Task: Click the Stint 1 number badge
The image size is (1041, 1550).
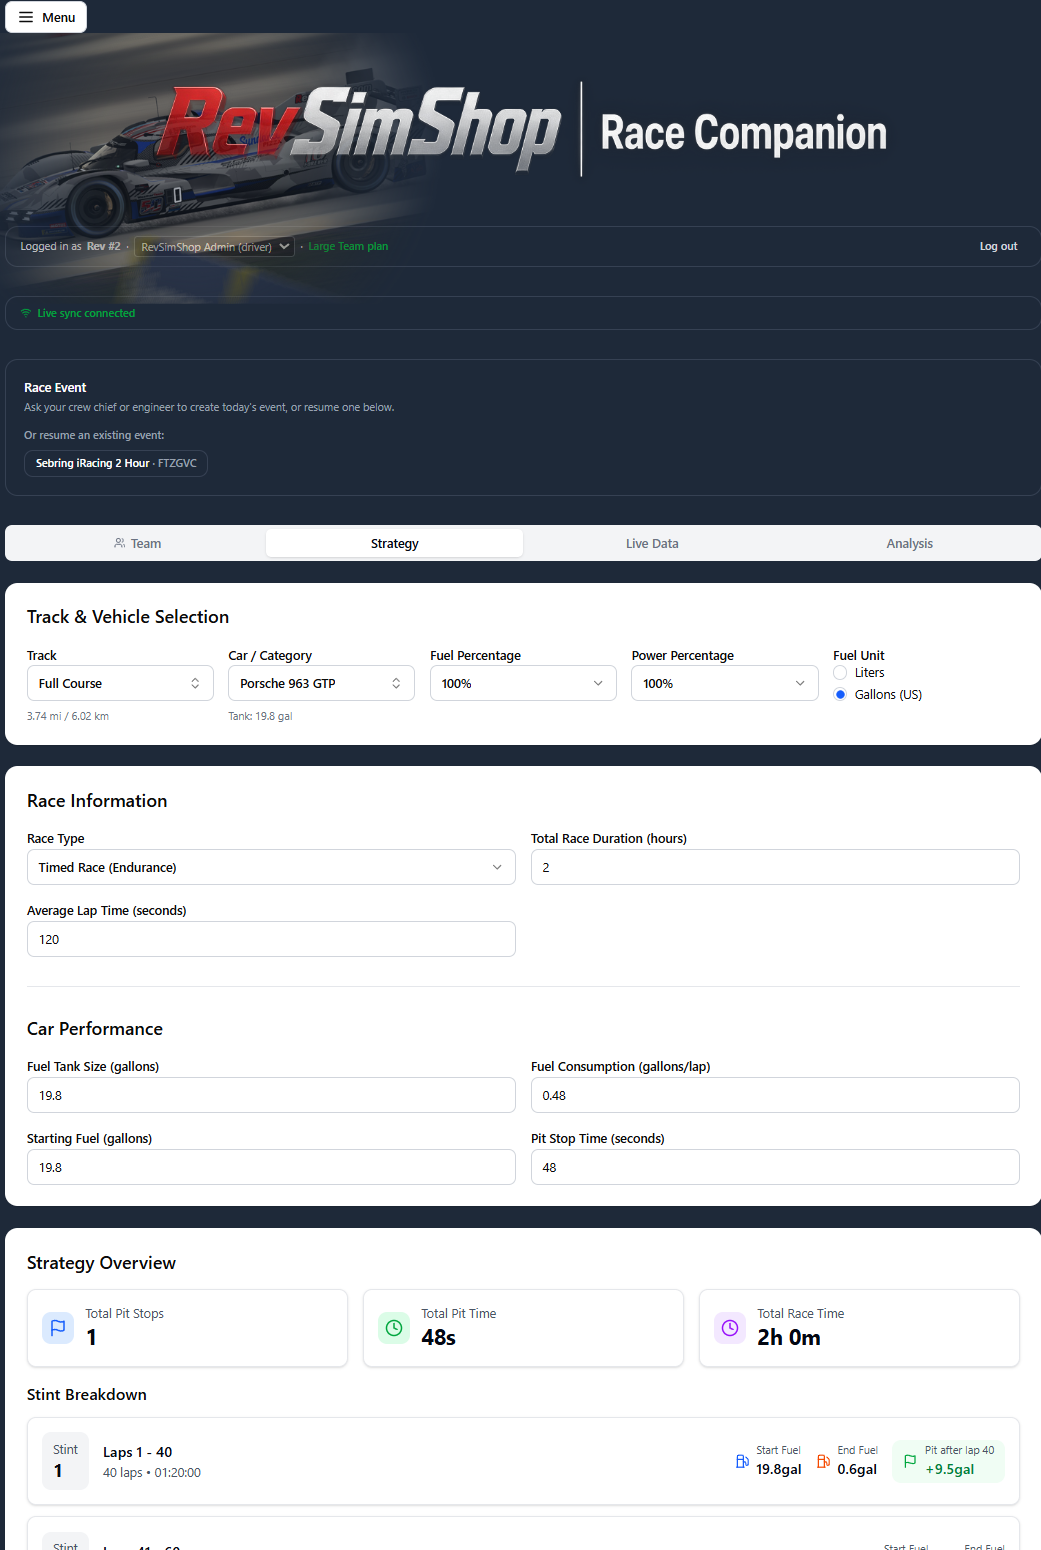Action: pyautogui.click(x=65, y=1461)
